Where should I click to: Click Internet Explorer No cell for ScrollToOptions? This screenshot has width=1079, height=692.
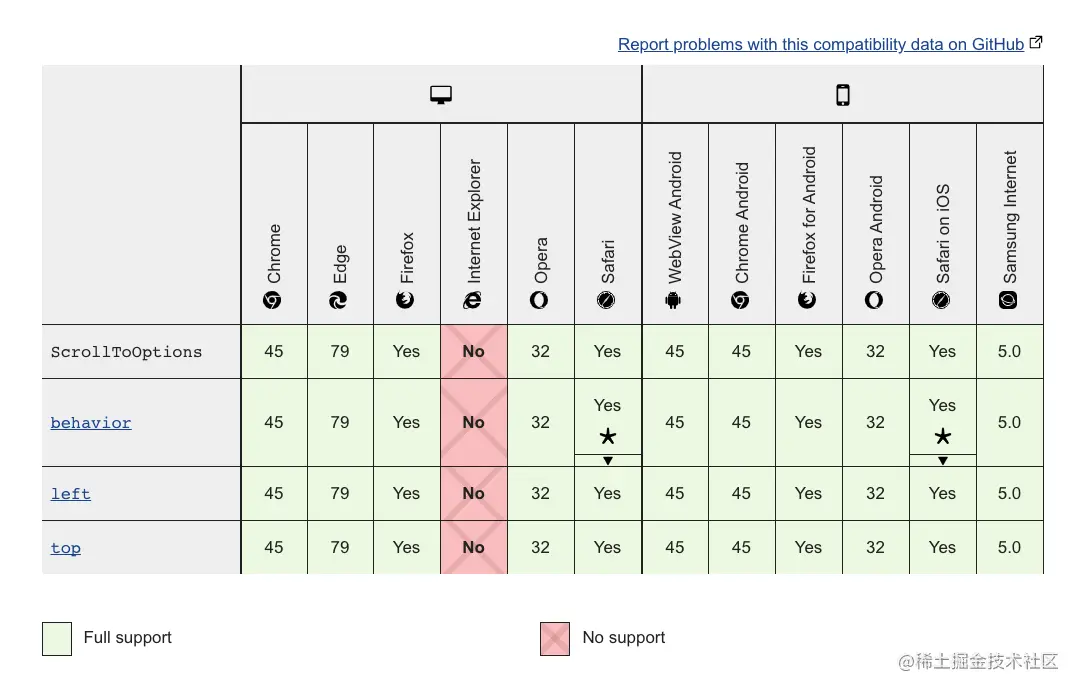pyautogui.click(x=473, y=351)
